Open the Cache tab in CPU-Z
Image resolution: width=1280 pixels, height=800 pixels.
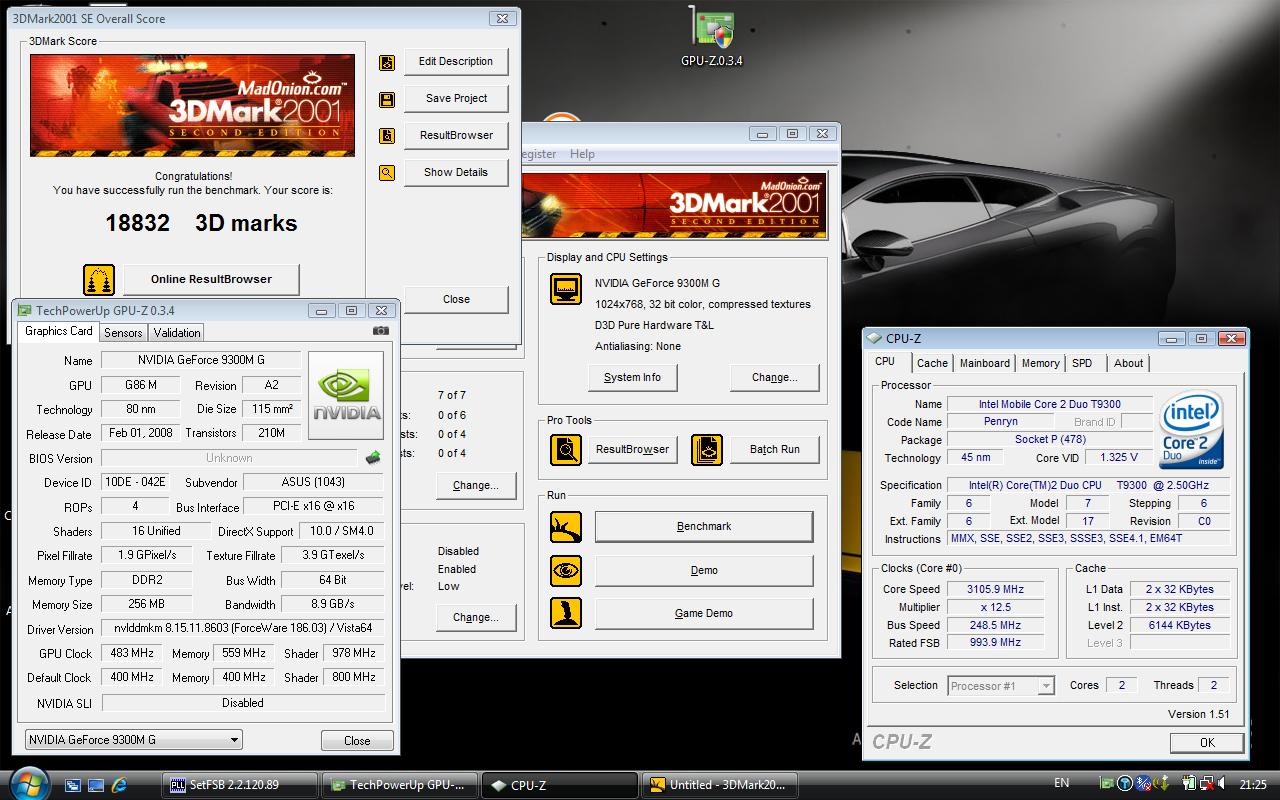[932, 363]
